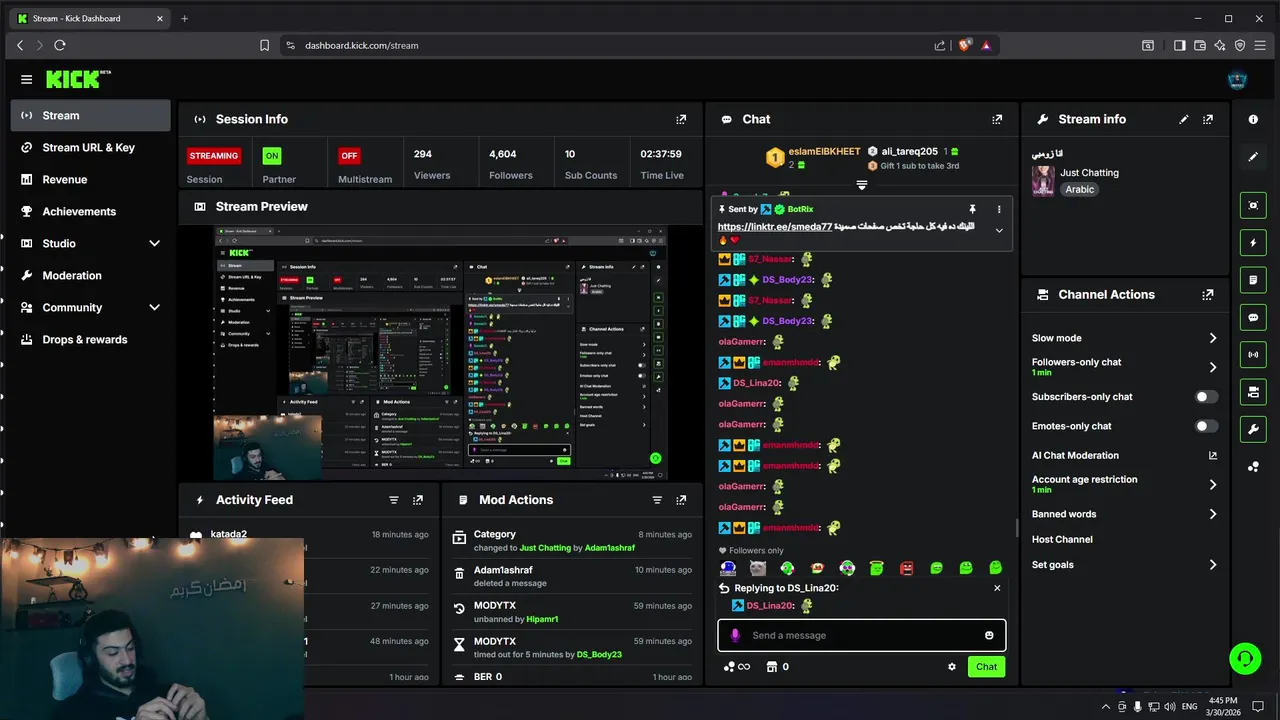Click Host Channel action
This screenshot has height=720, width=1280.
tap(1062, 539)
